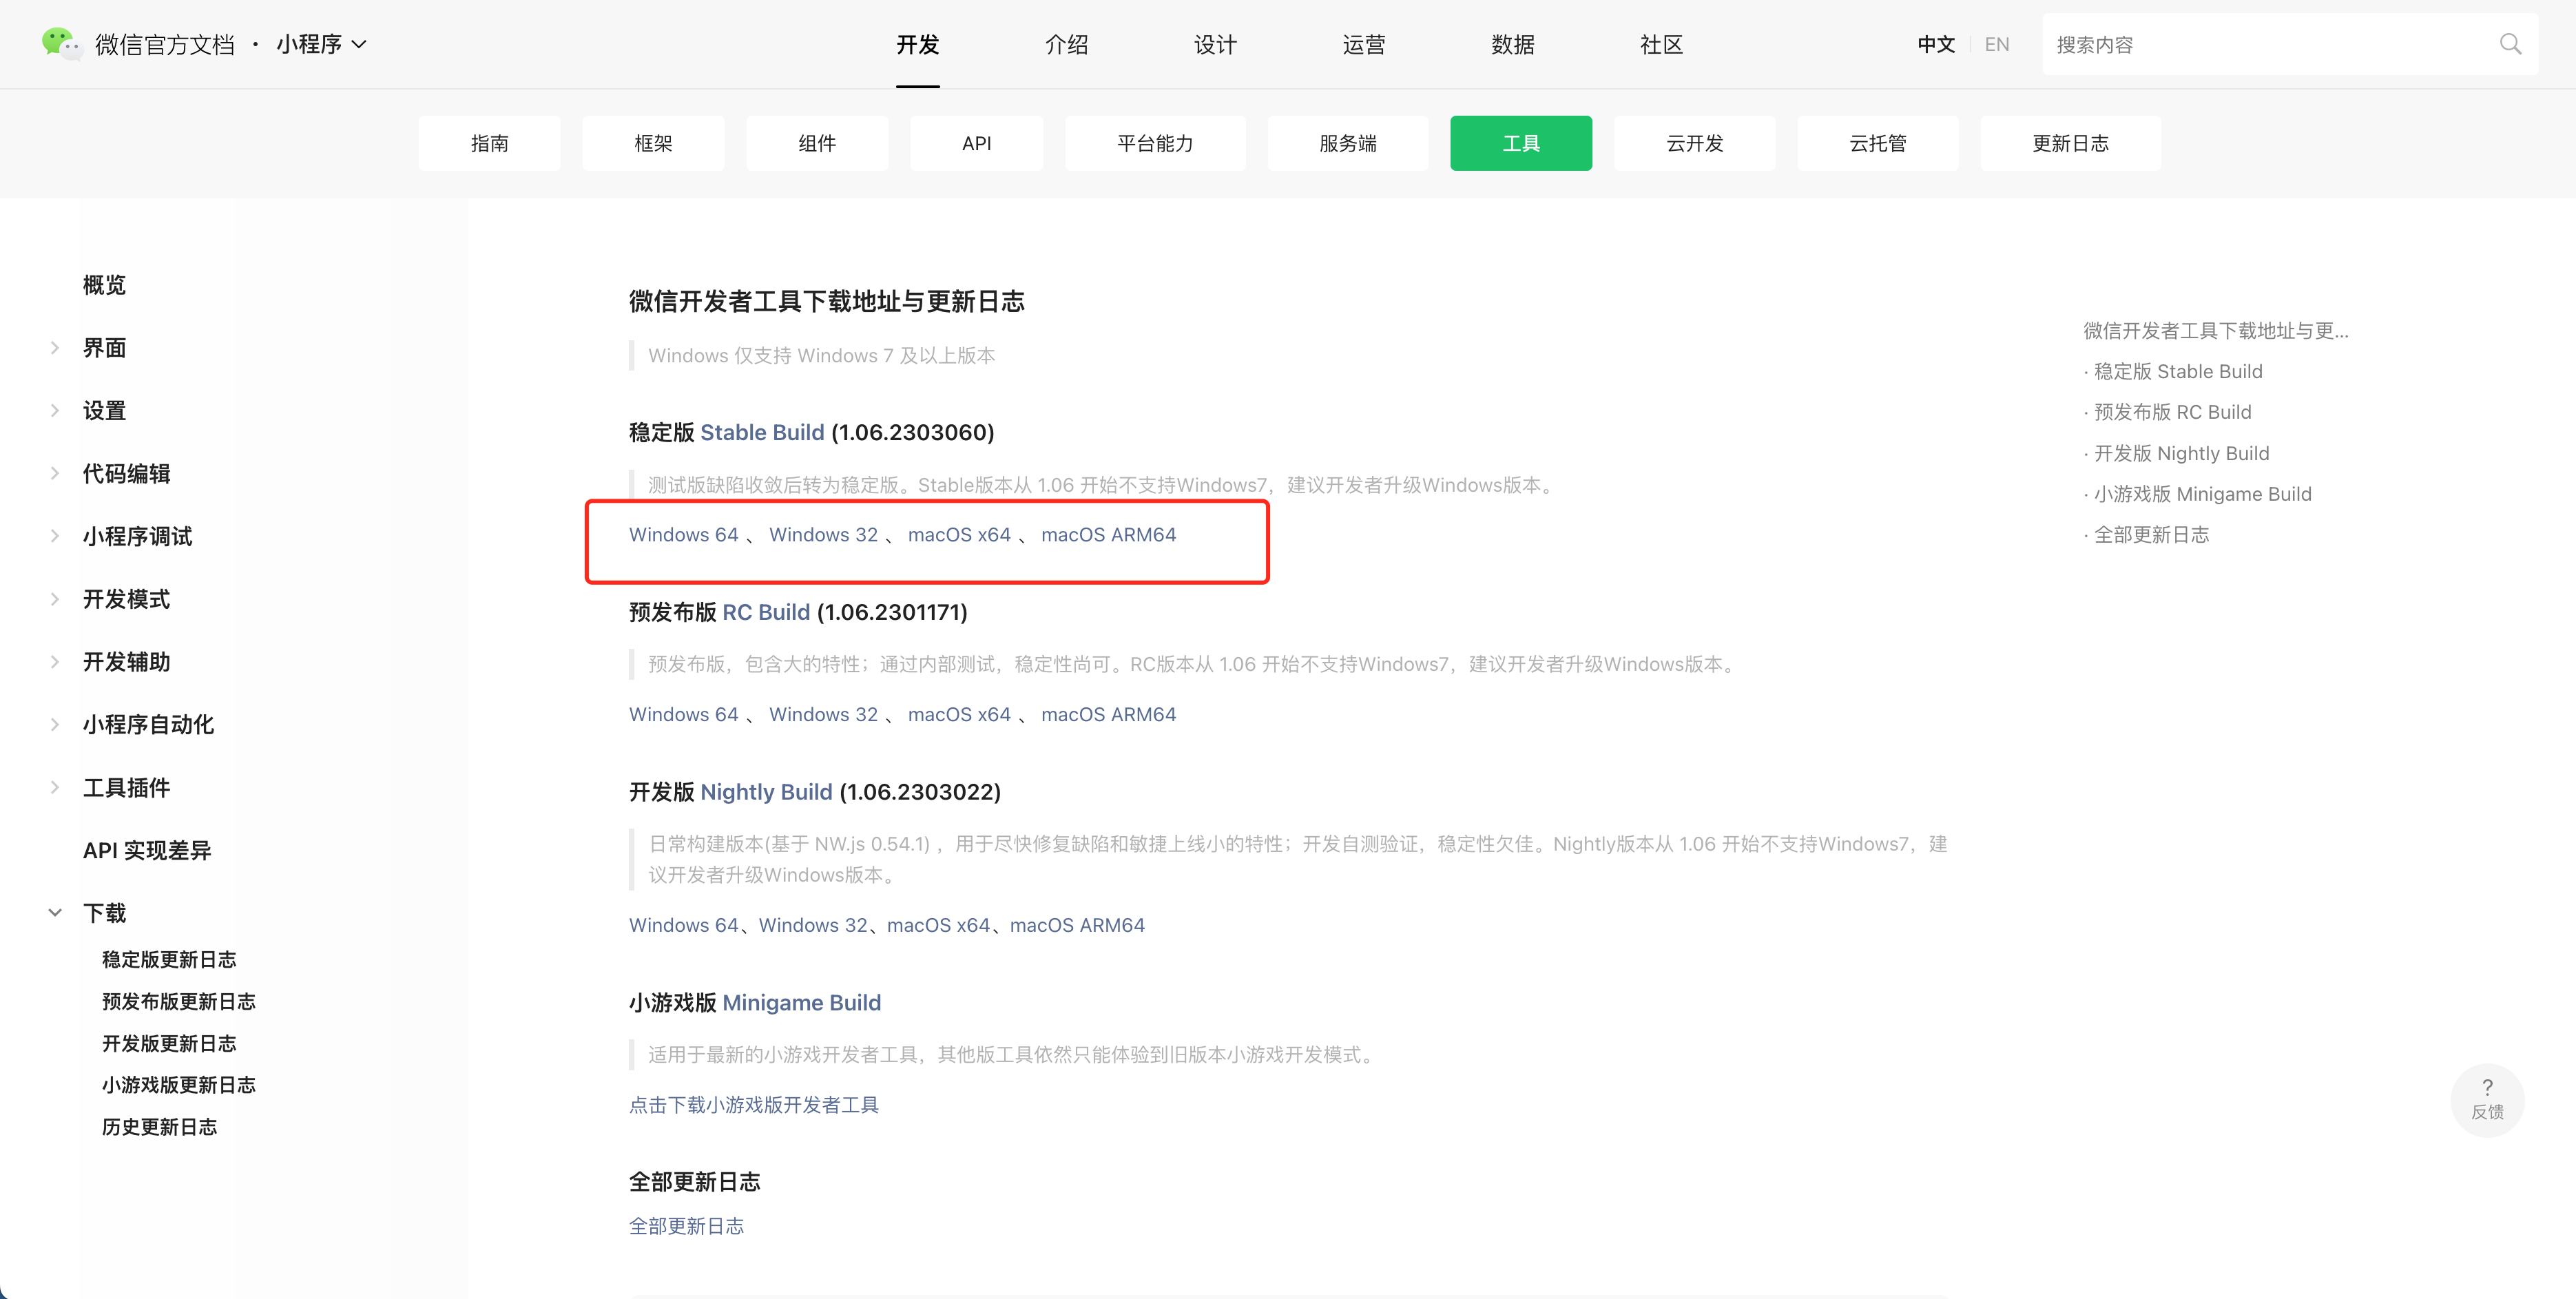Download Stable Build macOS x64
The image size is (2576, 1299).
click(959, 535)
